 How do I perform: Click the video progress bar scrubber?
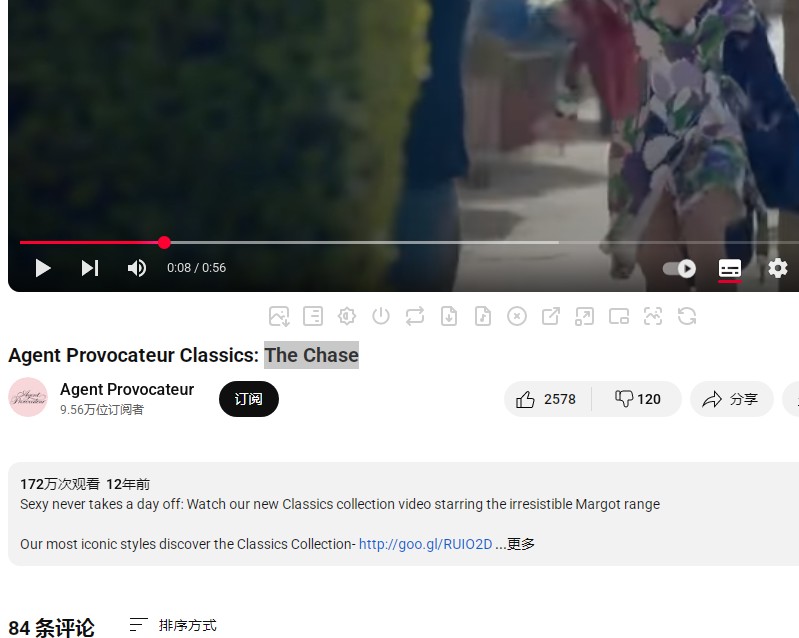click(164, 243)
